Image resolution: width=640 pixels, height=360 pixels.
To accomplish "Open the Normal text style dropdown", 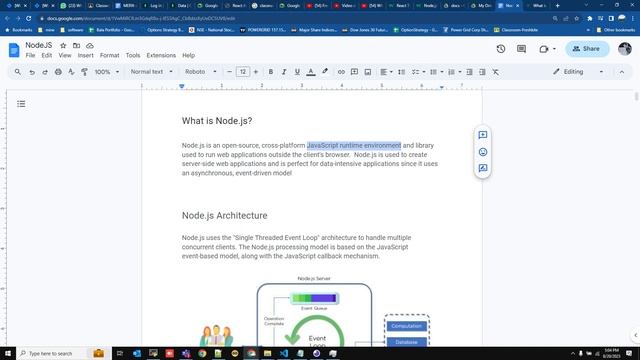I will pos(151,72).
